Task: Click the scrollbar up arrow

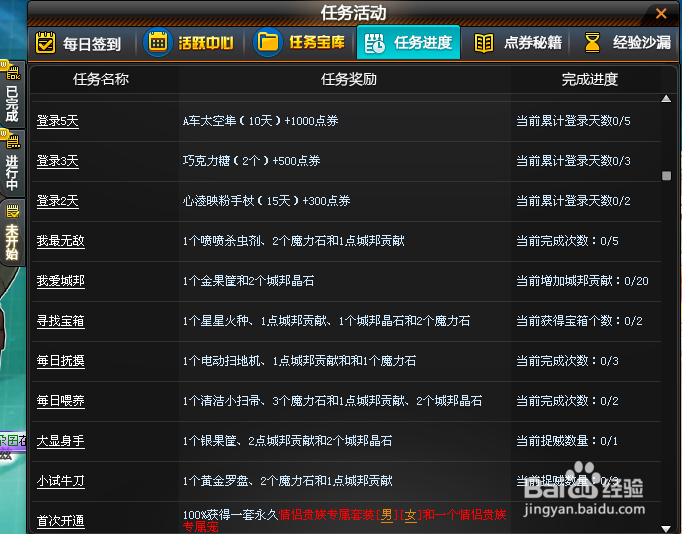Action: pos(666,99)
